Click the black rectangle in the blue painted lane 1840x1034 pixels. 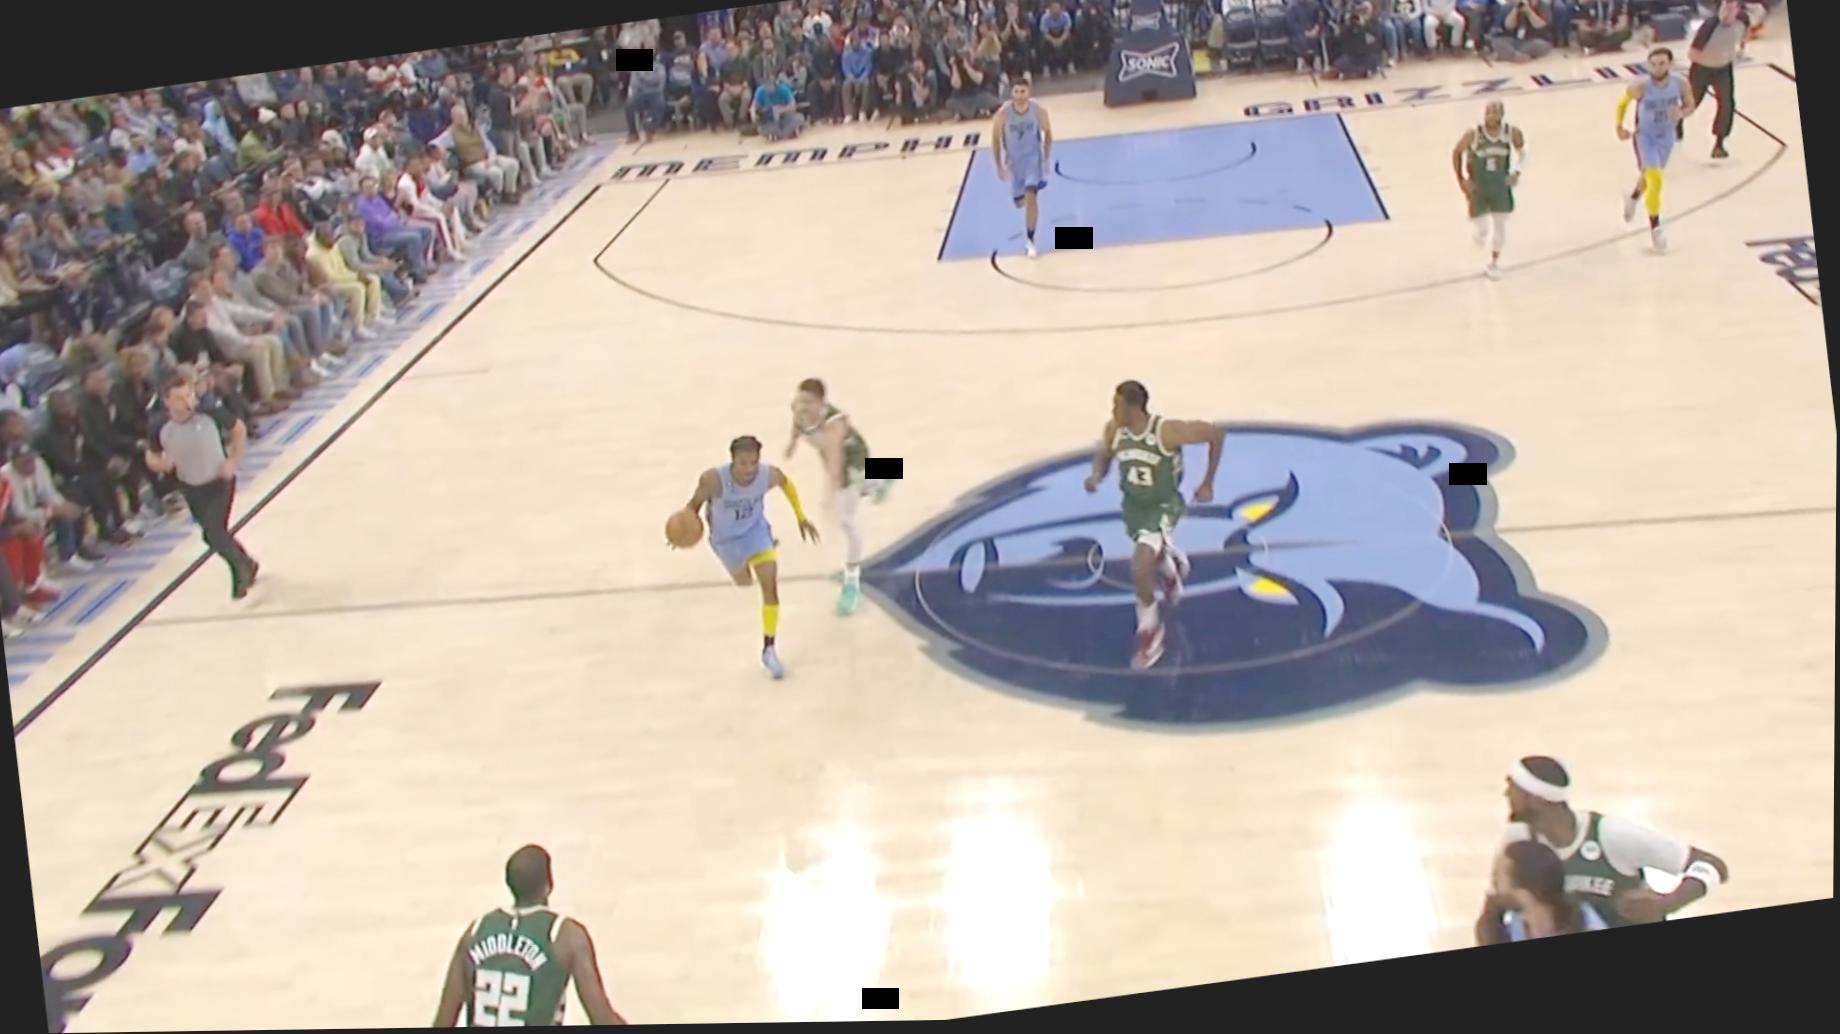1073,238
